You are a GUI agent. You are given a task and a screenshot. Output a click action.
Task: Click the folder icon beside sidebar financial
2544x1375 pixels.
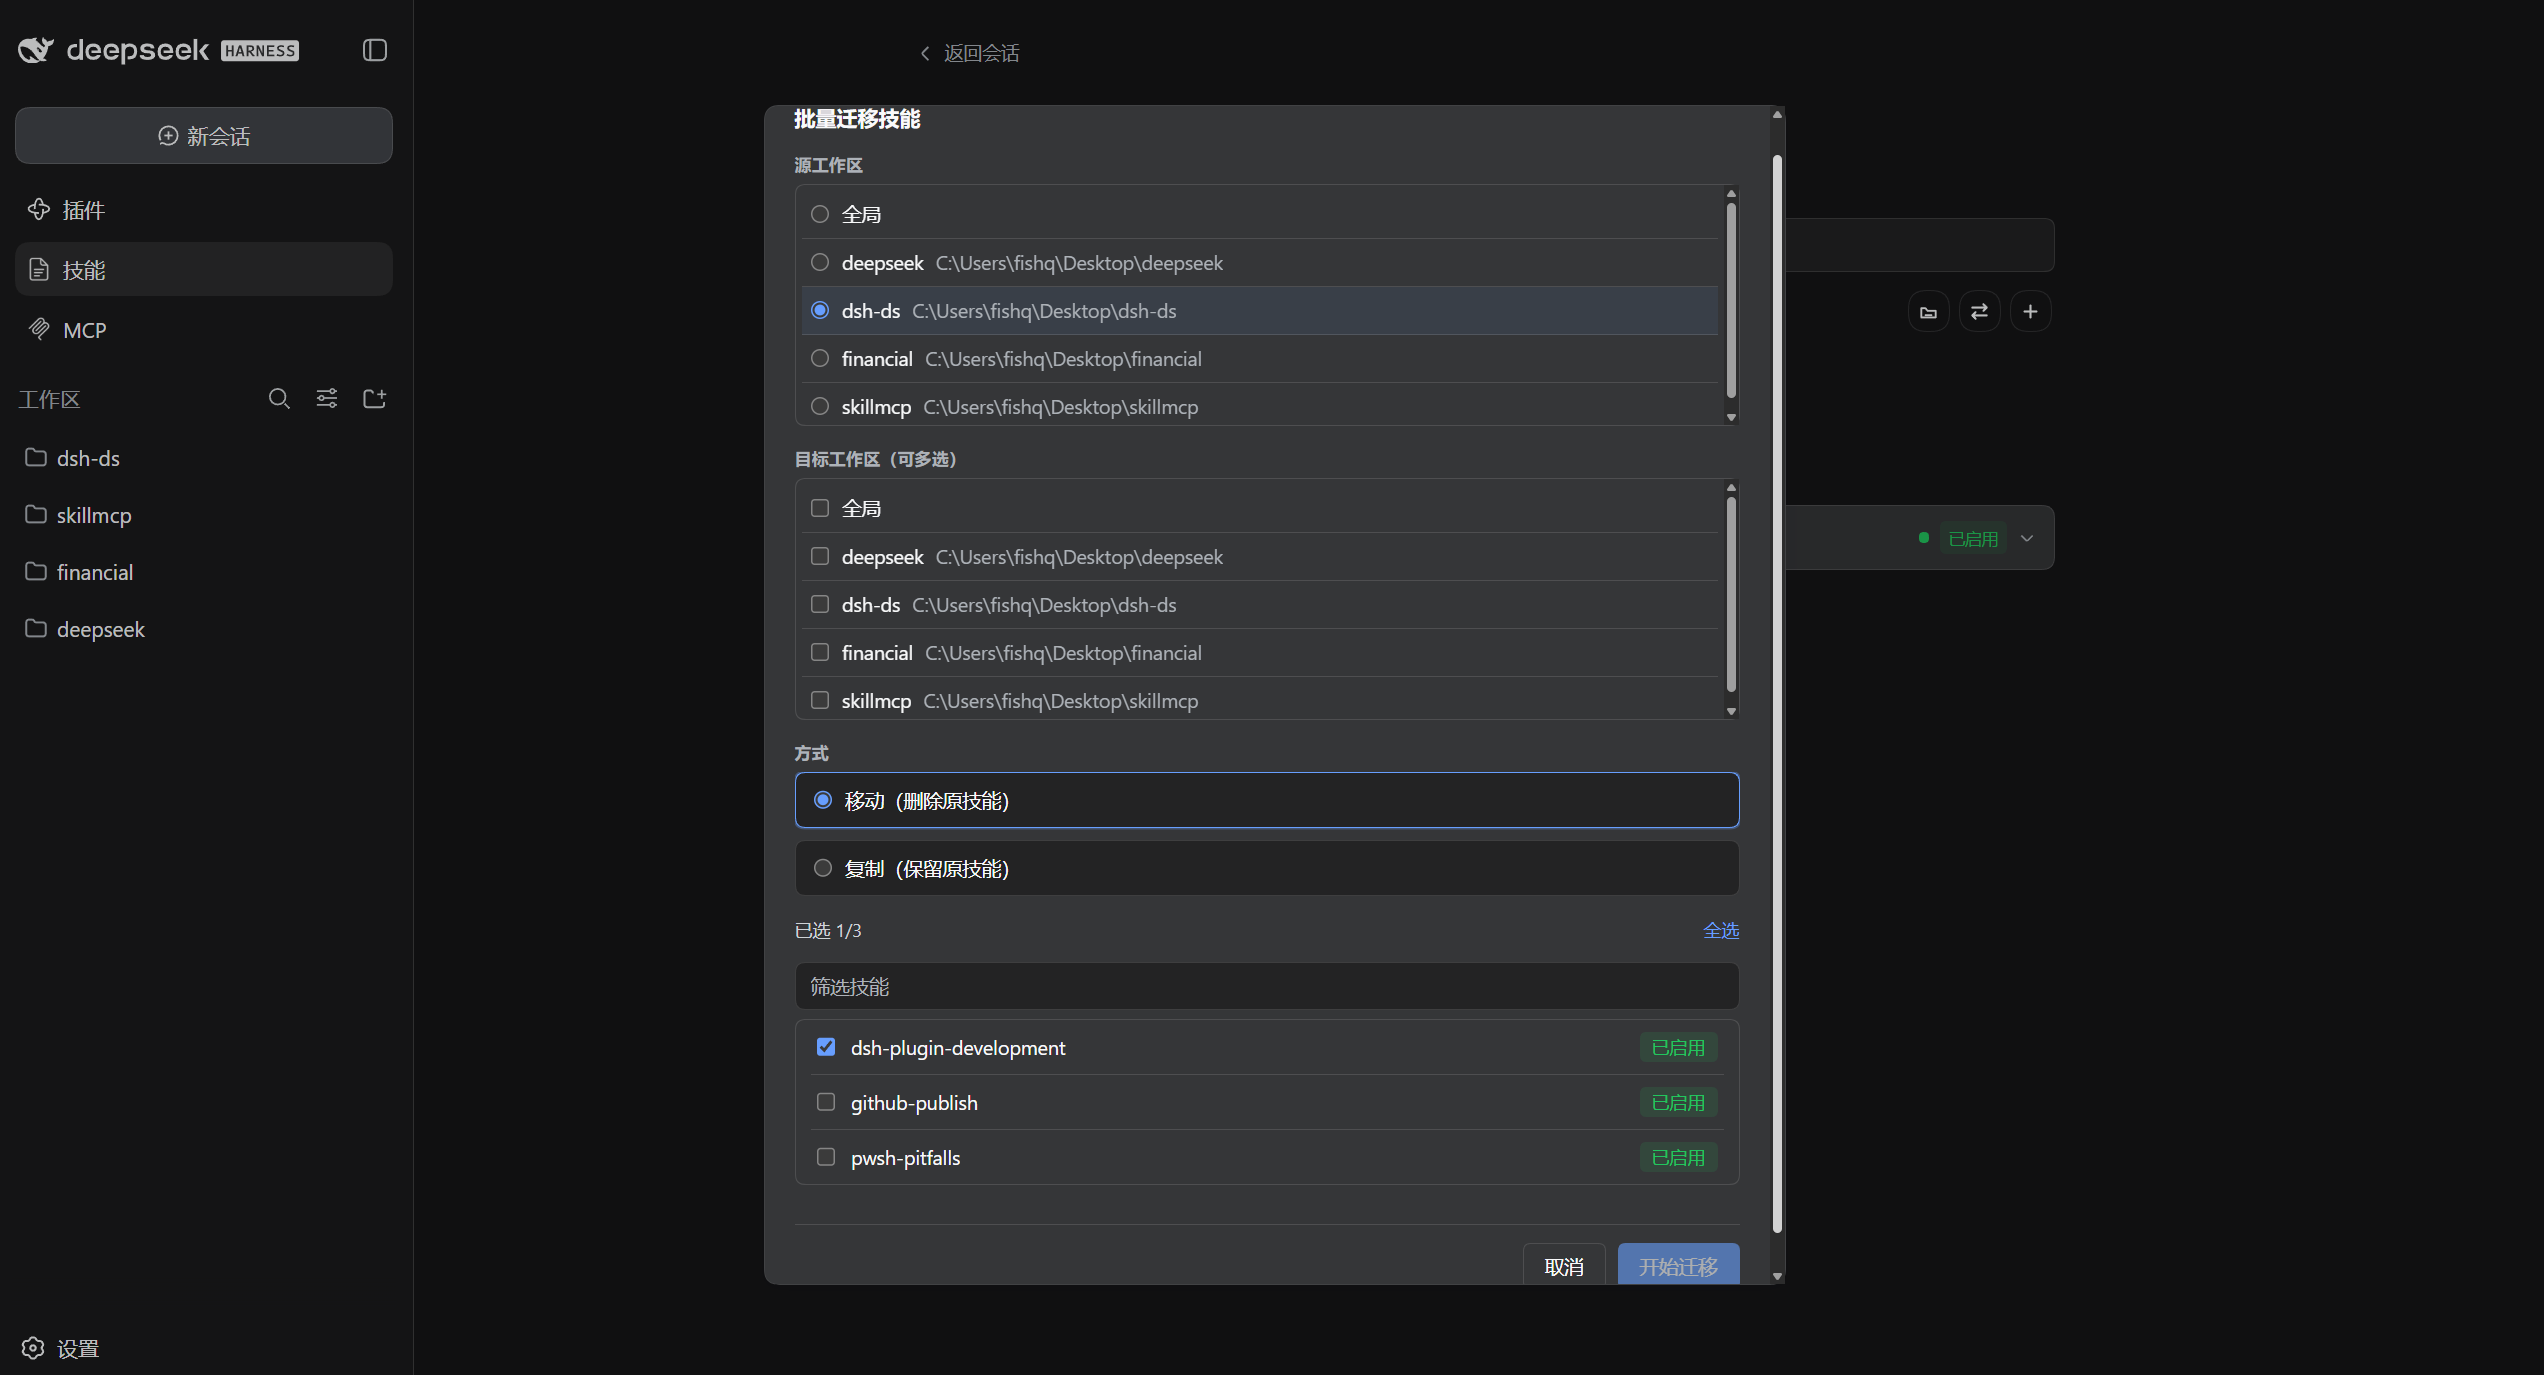36,571
